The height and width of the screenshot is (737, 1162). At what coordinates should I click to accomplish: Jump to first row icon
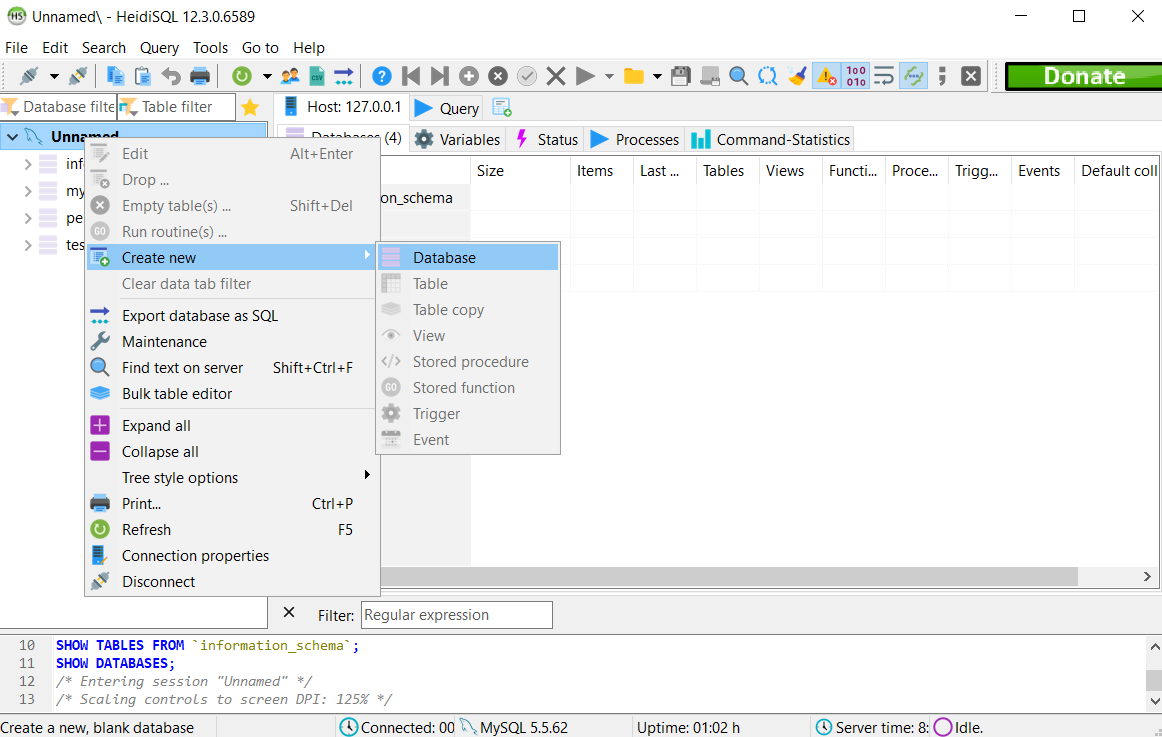[411, 76]
